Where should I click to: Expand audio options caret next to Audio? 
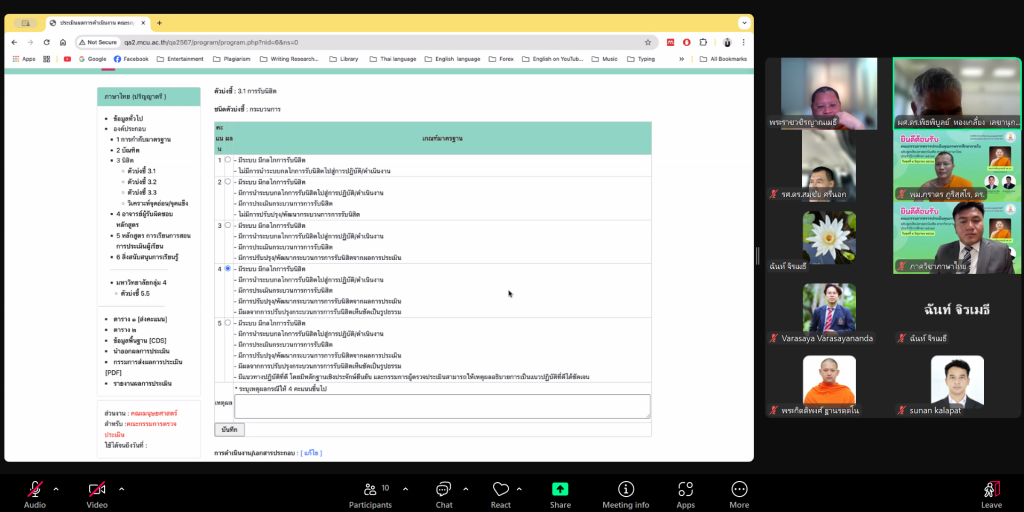[x=56, y=488]
